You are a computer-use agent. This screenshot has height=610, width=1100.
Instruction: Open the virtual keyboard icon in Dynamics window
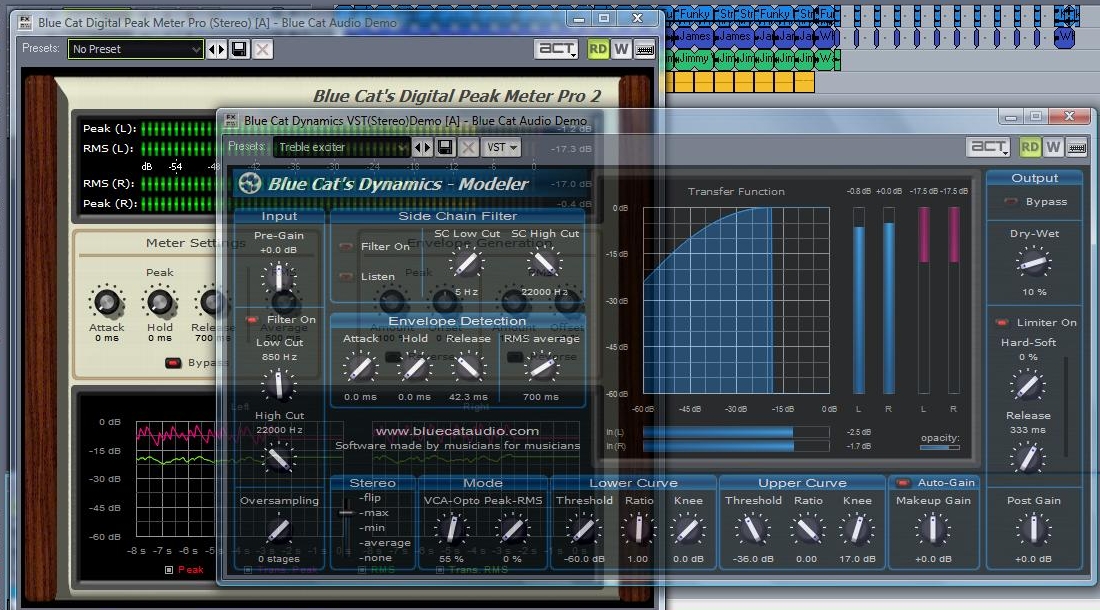pos(1077,148)
